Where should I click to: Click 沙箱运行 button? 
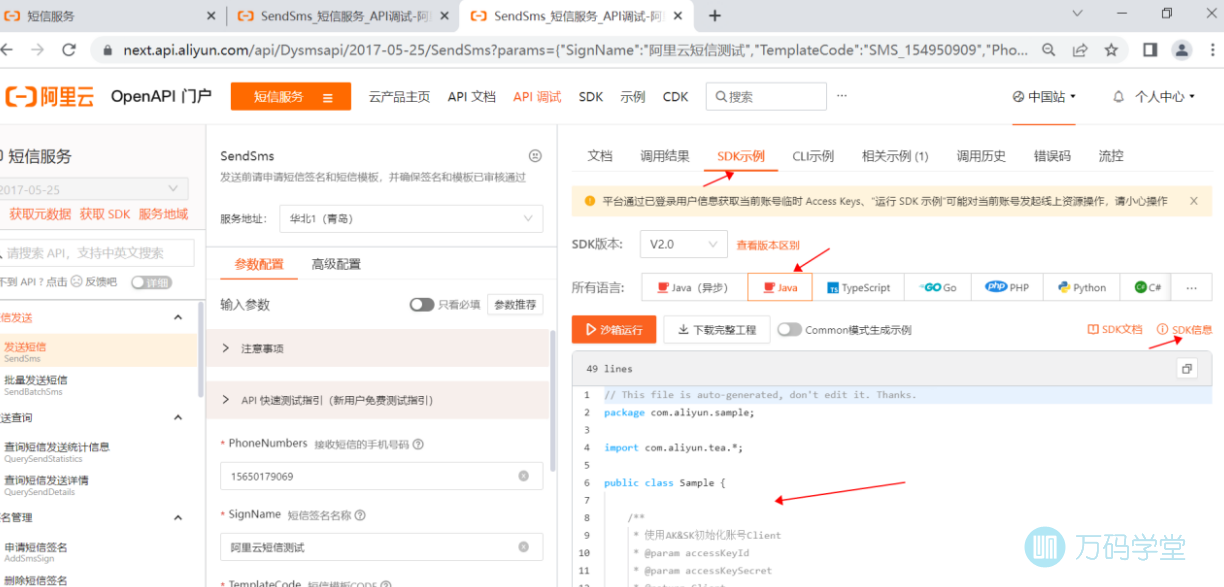click(x=614, y=329)
